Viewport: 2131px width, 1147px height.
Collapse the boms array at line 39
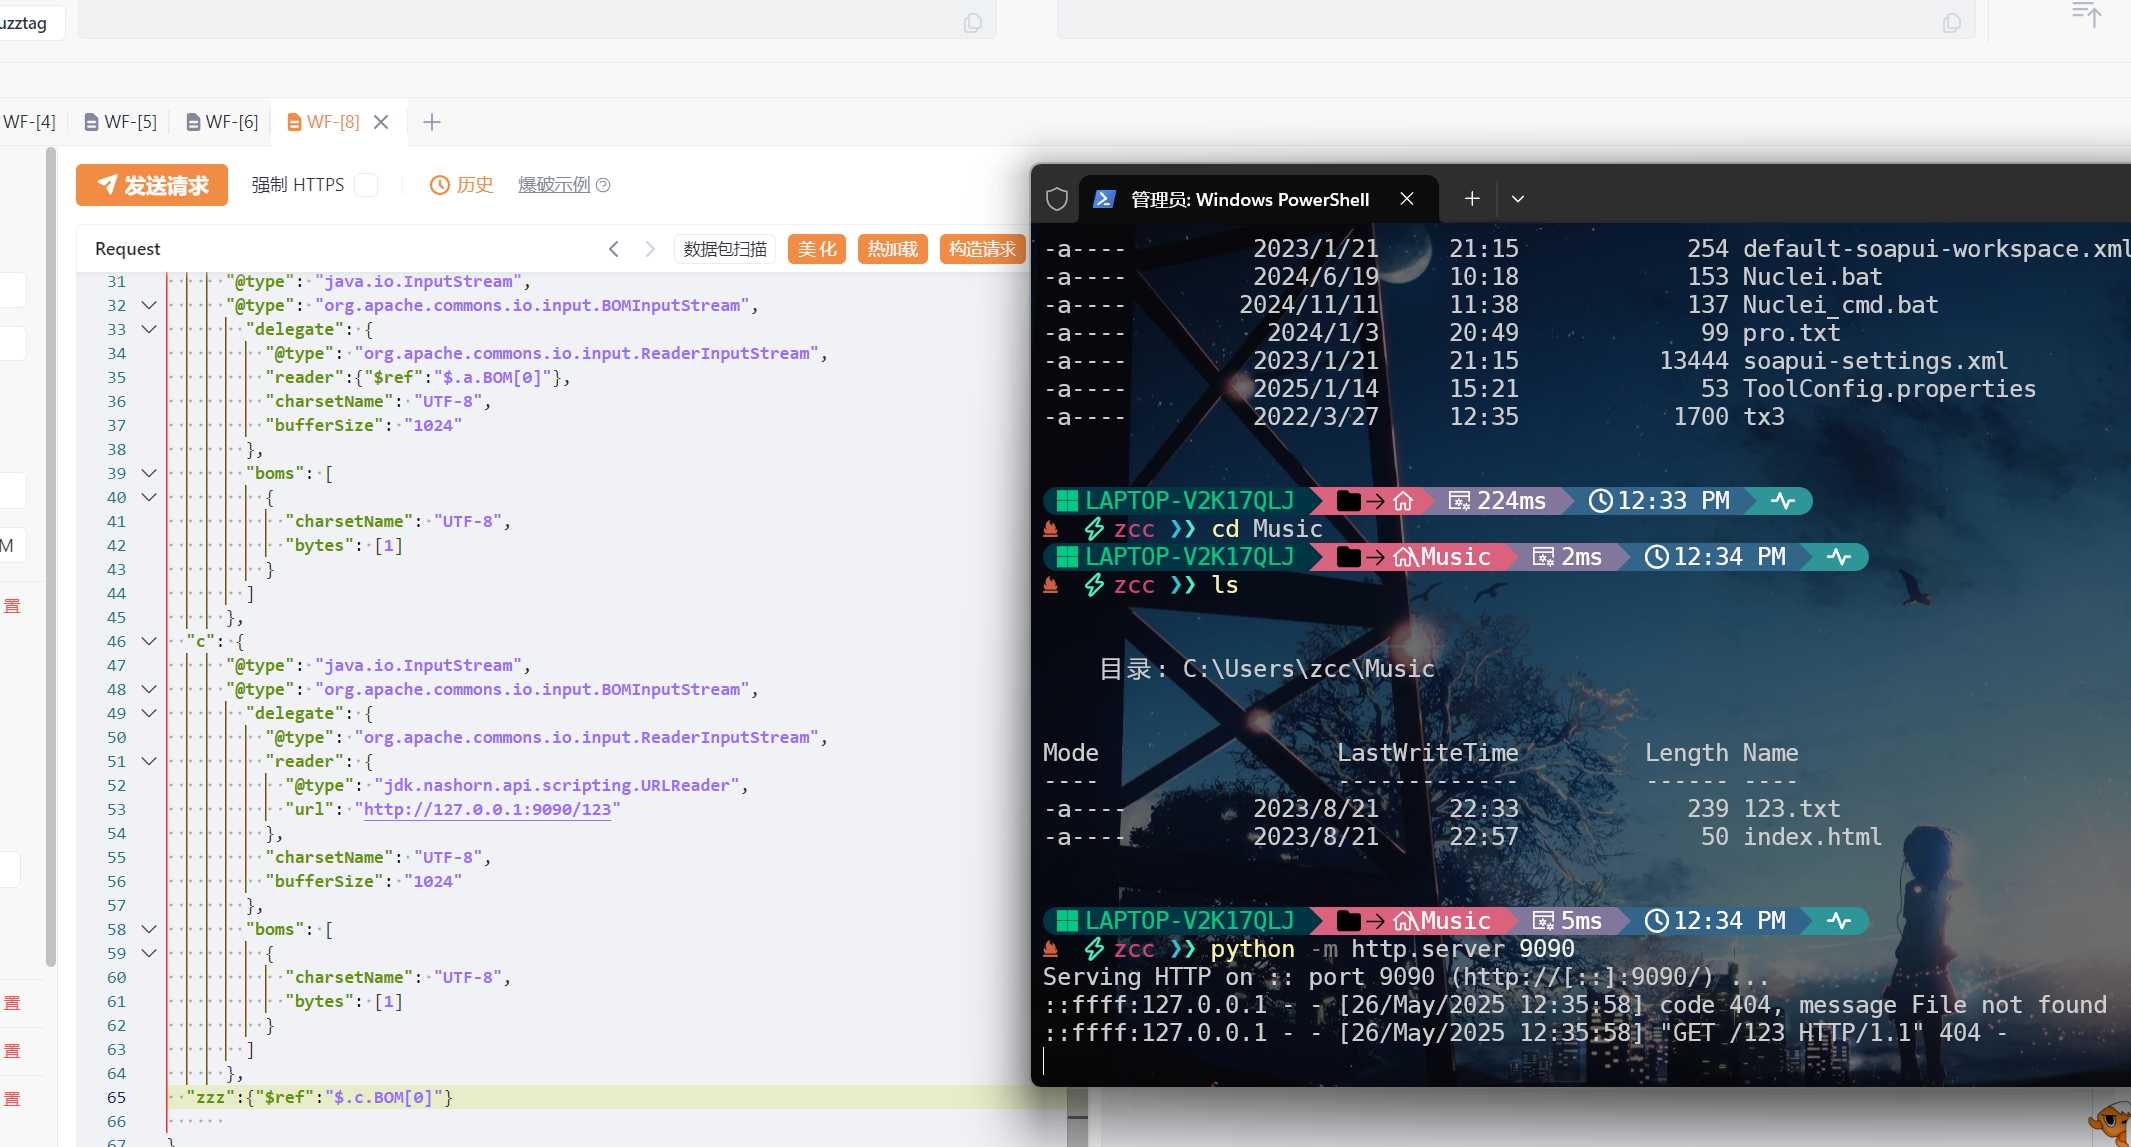tap(149, 473)
